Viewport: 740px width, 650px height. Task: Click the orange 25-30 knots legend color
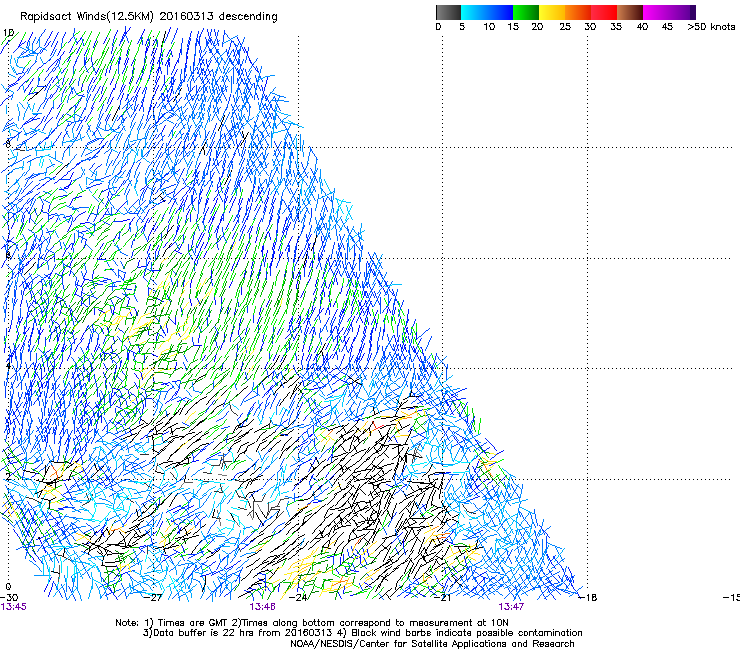click(x=578, y=12)
